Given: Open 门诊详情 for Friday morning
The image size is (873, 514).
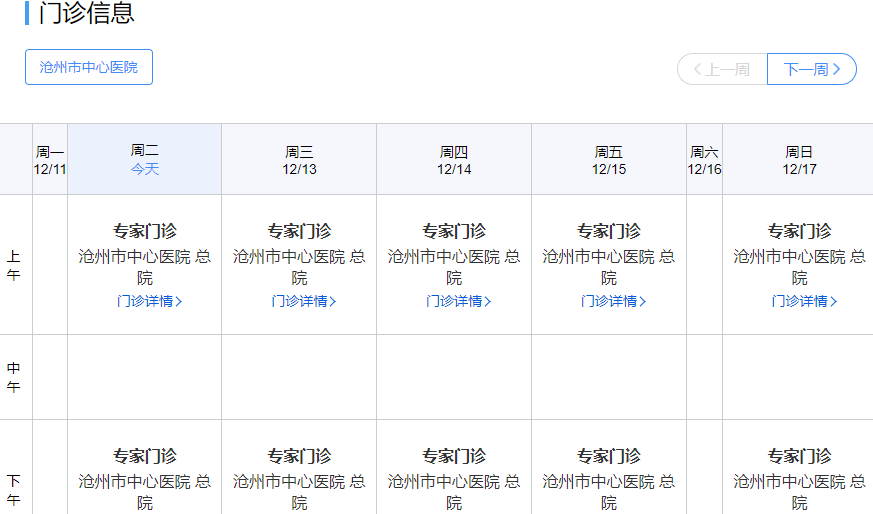Looking at the screenshot, I should (x=613, y=301).
